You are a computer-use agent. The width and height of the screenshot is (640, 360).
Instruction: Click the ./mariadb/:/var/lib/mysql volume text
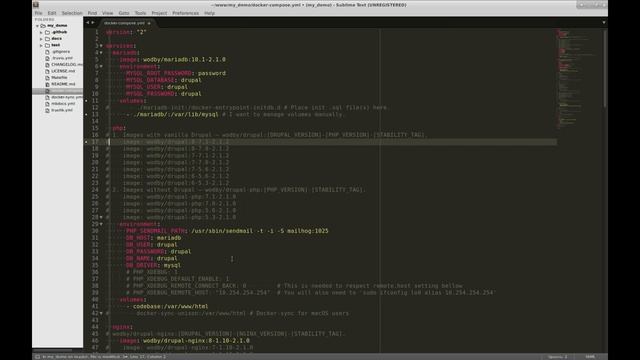click(176, 115)
